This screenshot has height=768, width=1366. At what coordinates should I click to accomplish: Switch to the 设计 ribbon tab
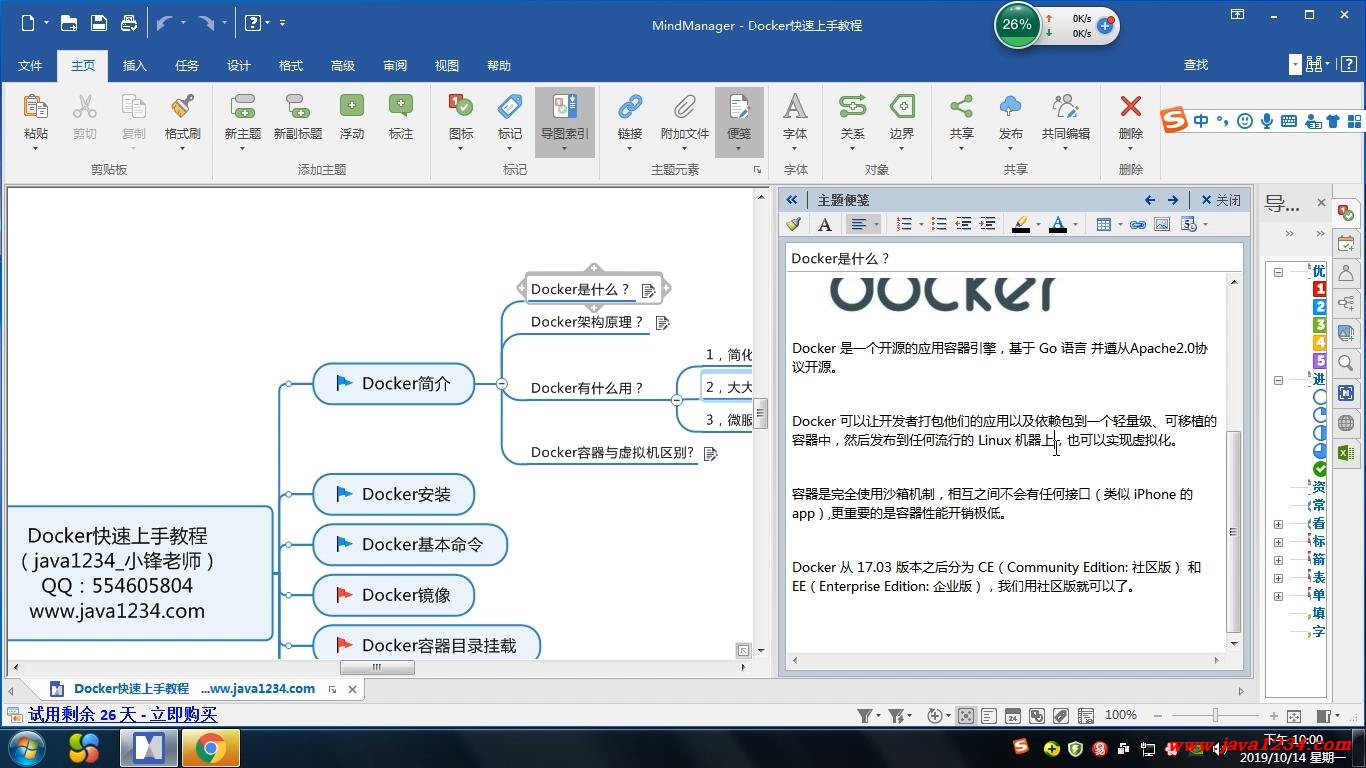point(239,65)
